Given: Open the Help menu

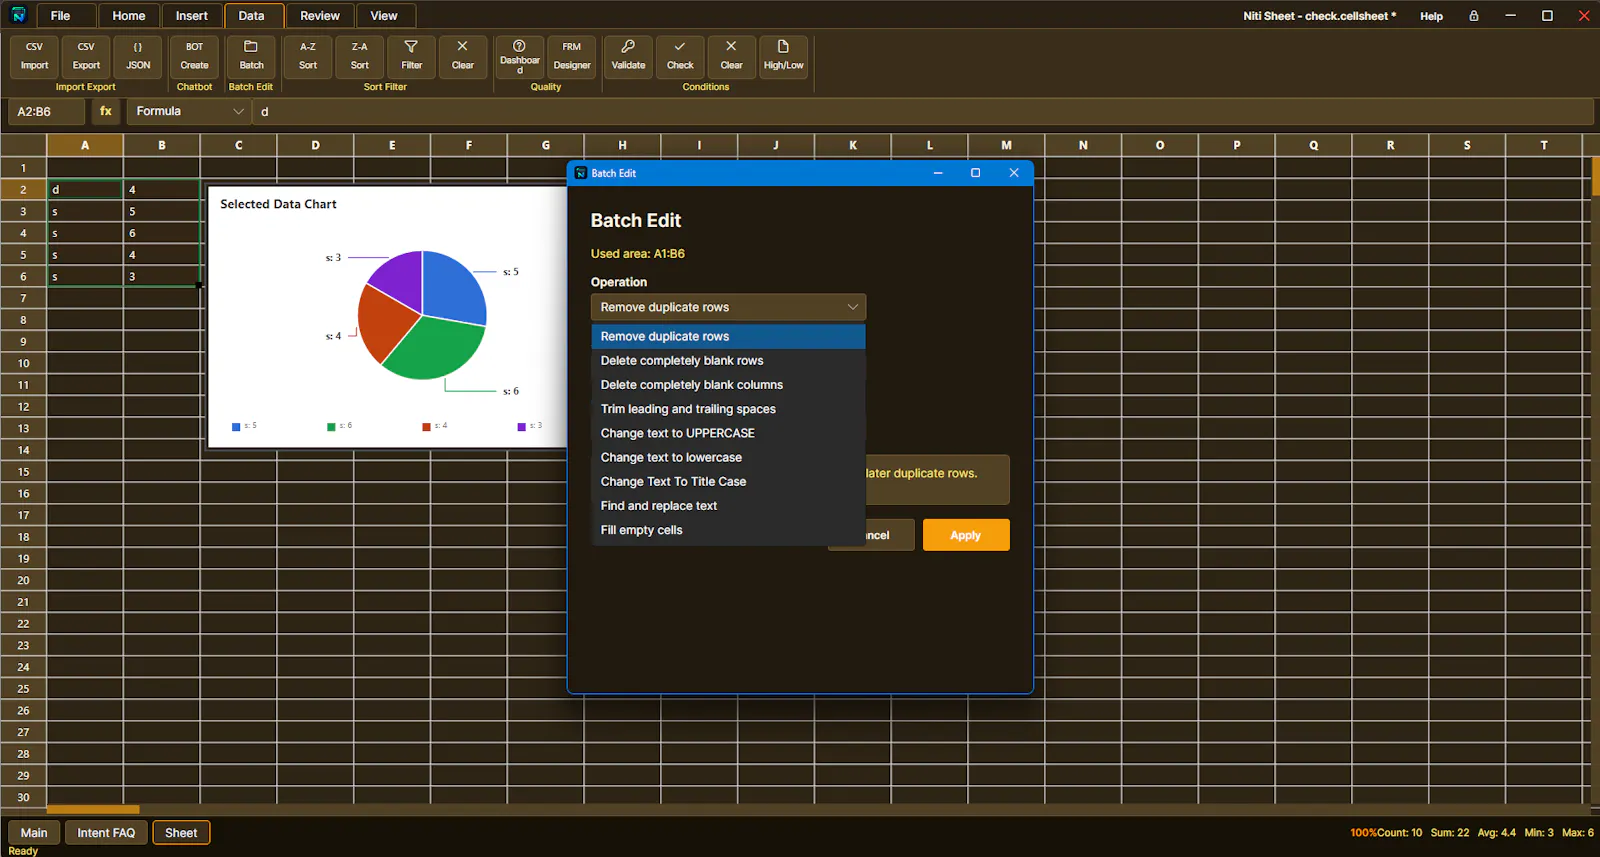Looking at the screenshot, I should [x=1431, y=16].
